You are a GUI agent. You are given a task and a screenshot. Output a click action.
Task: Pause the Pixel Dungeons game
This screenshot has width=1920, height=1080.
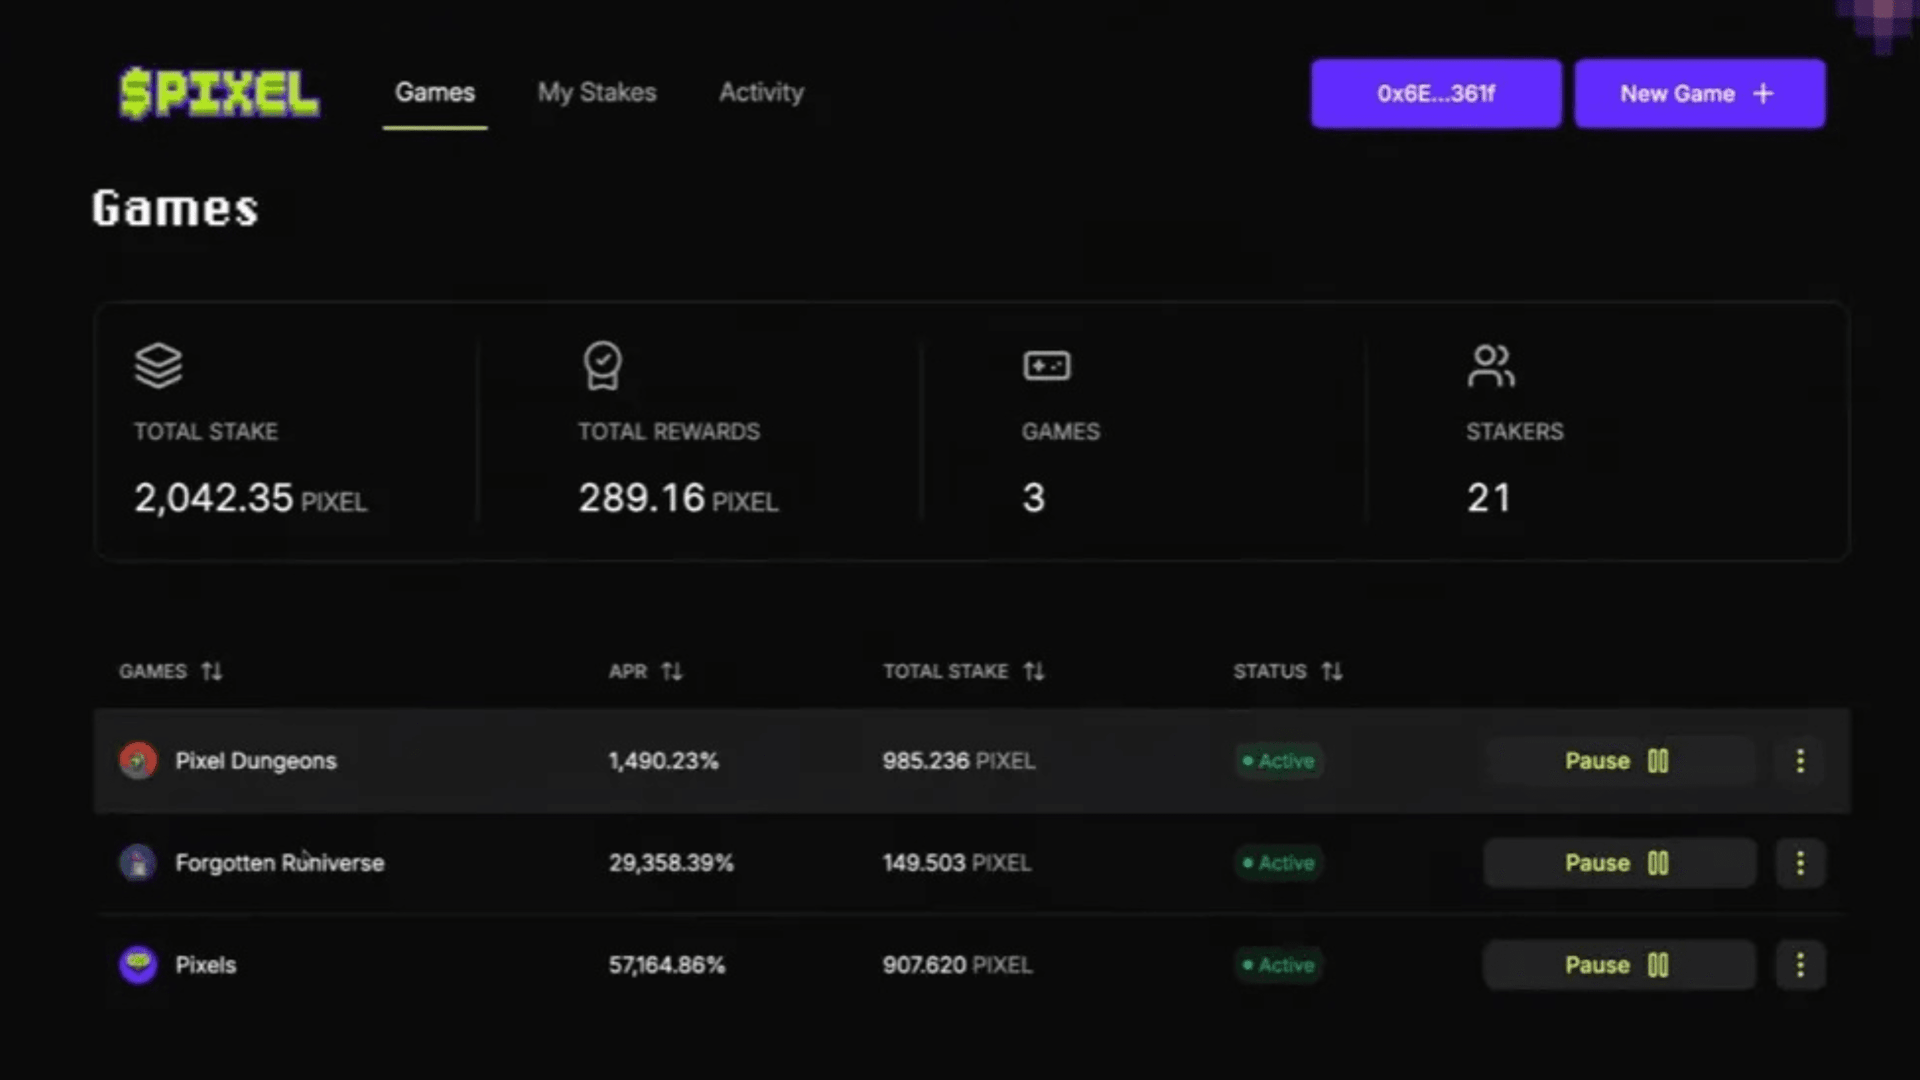pos(1618,761)
